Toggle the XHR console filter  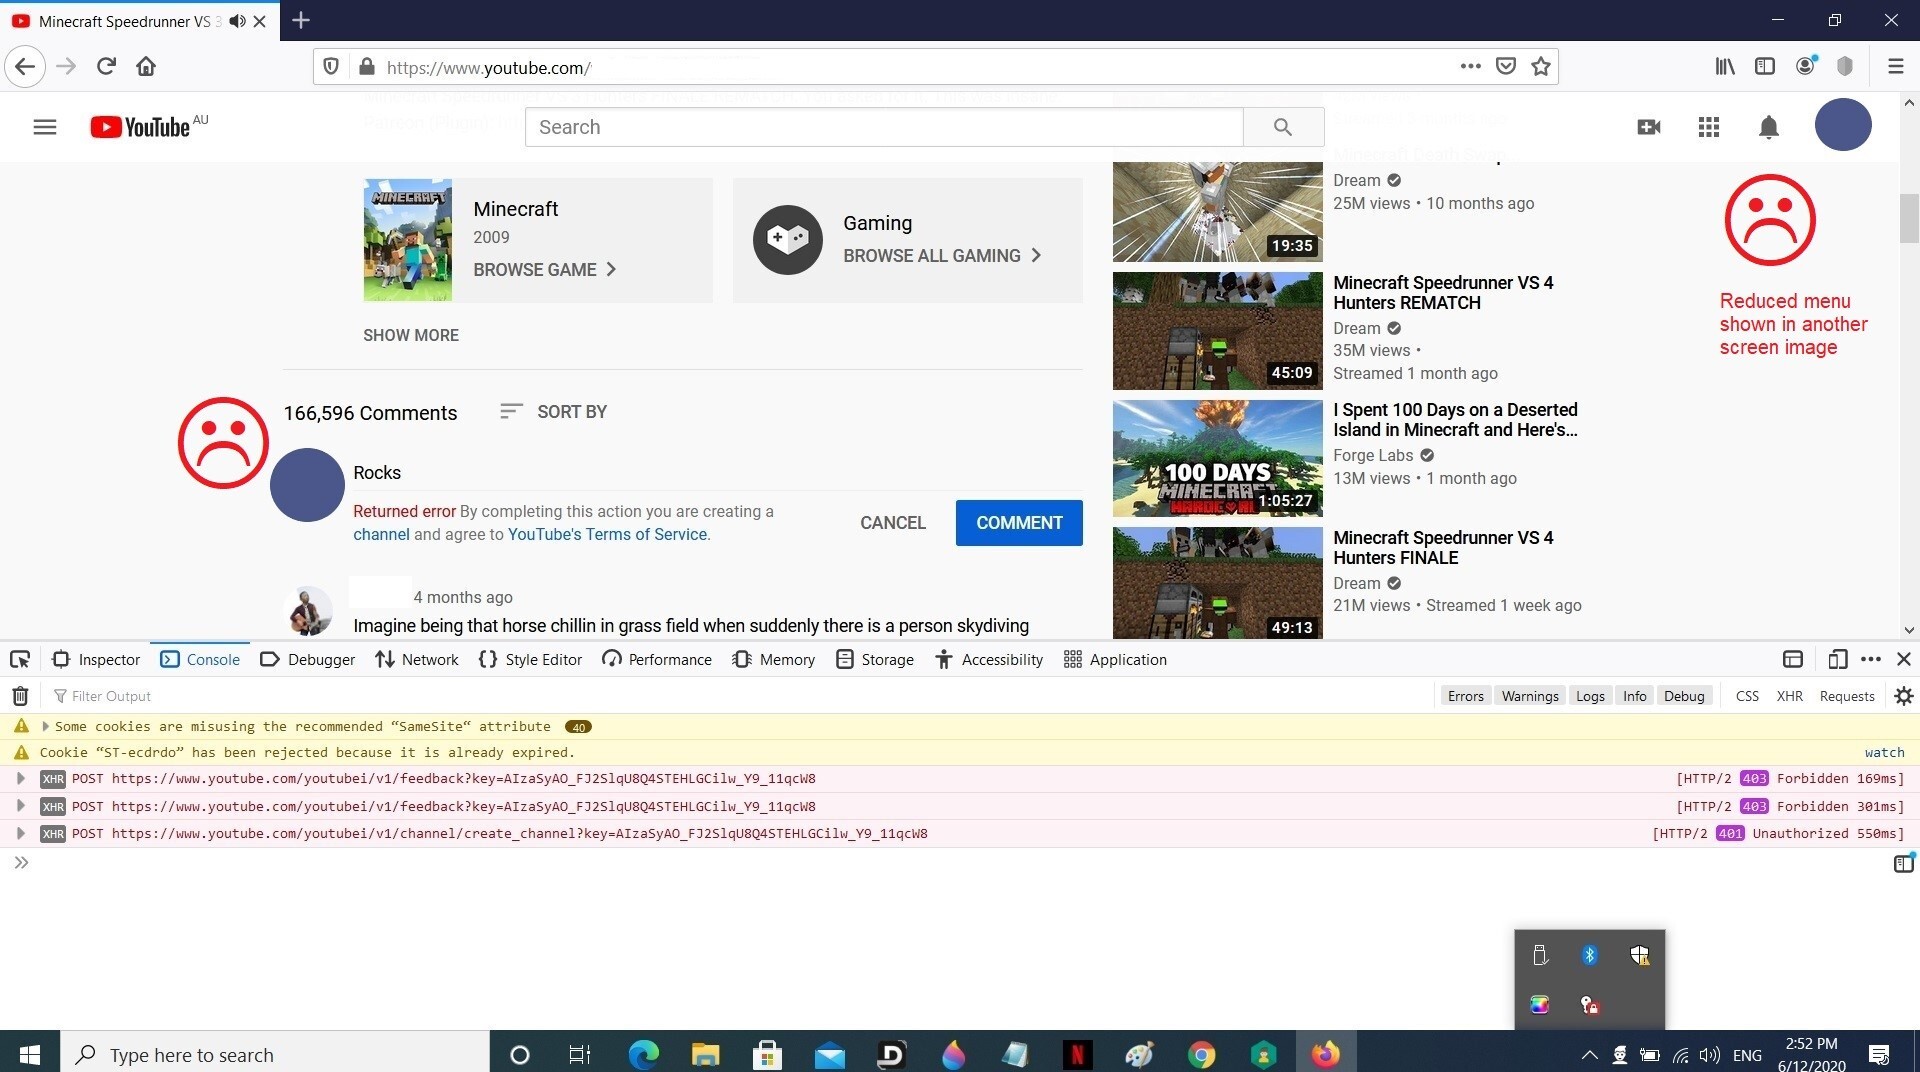1789,696
